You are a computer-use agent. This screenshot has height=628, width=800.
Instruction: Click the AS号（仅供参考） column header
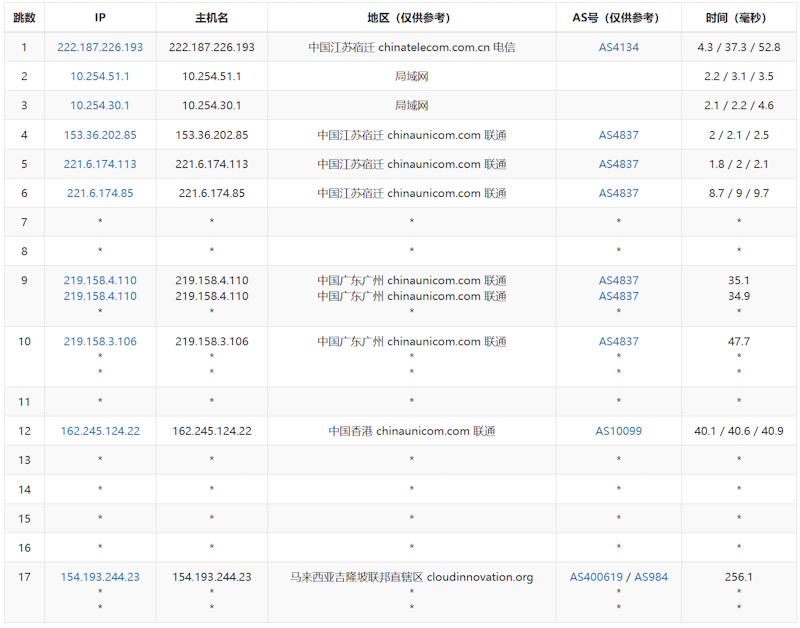click(618, 18)
